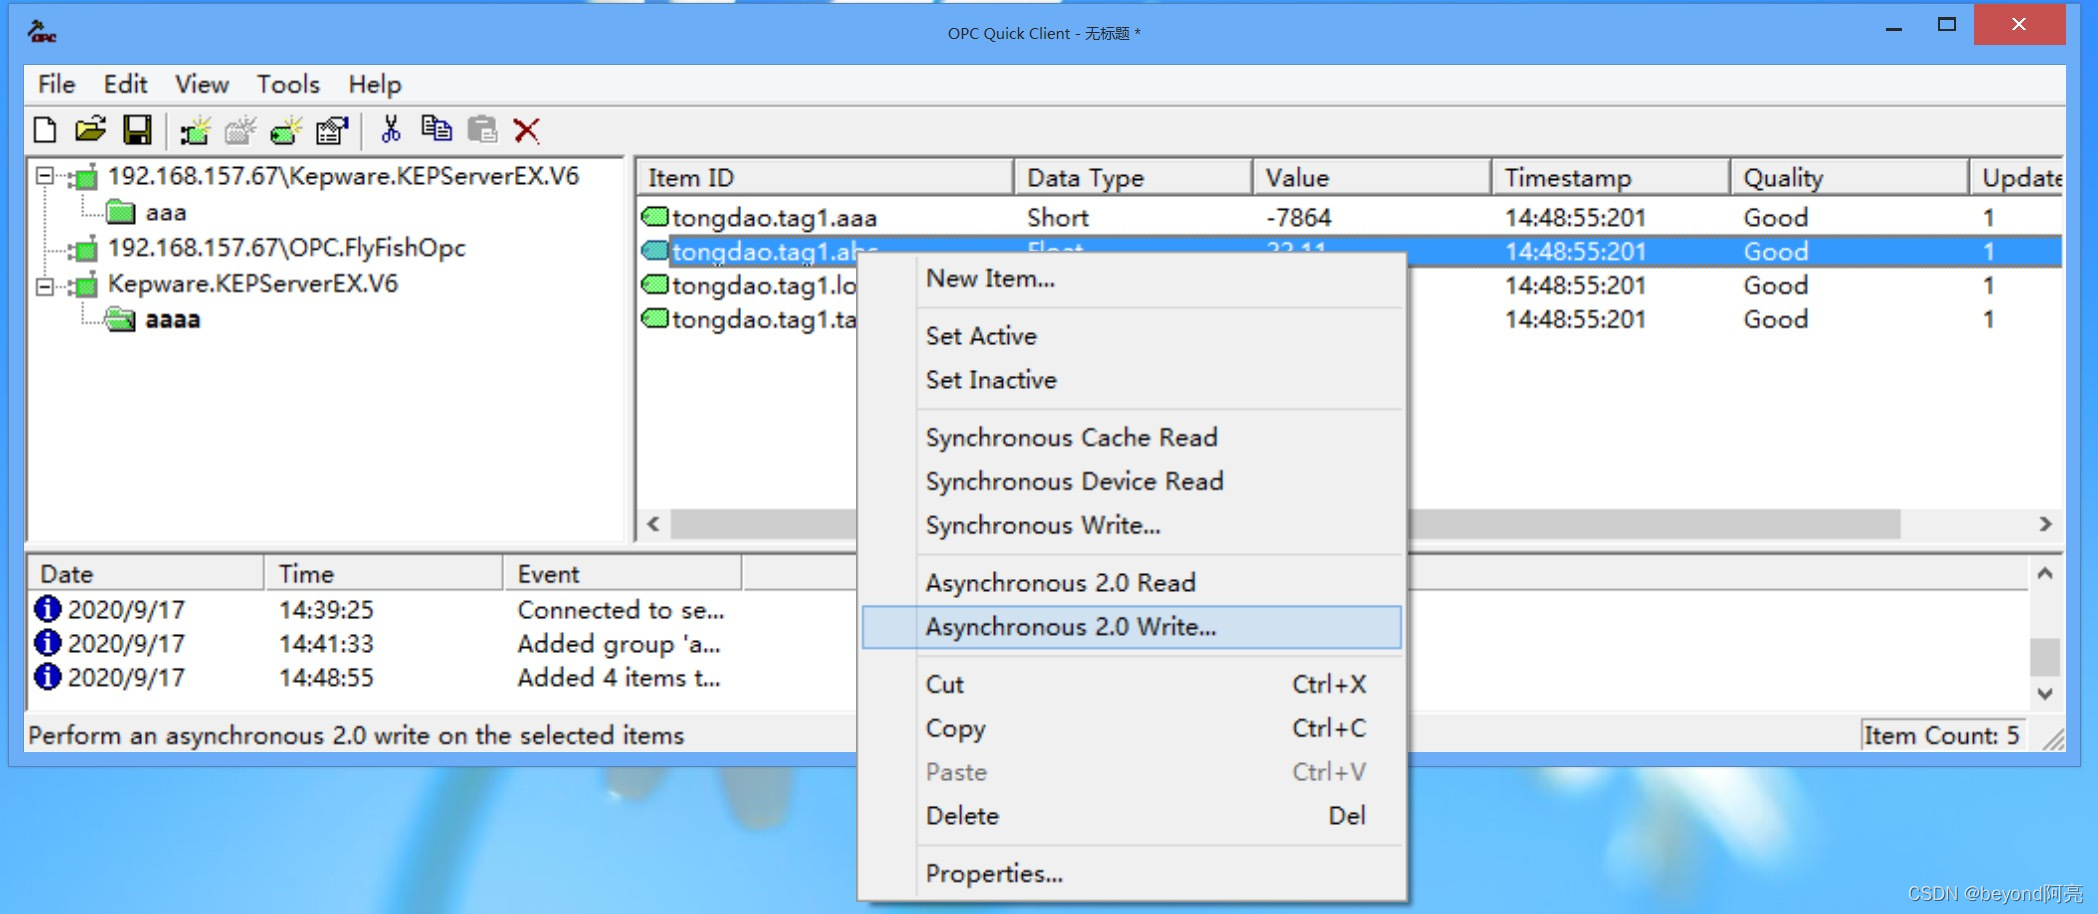This screenshot has width=2098, height=914.
Task: Open the Help menu
Action: (x=374, y=84)
